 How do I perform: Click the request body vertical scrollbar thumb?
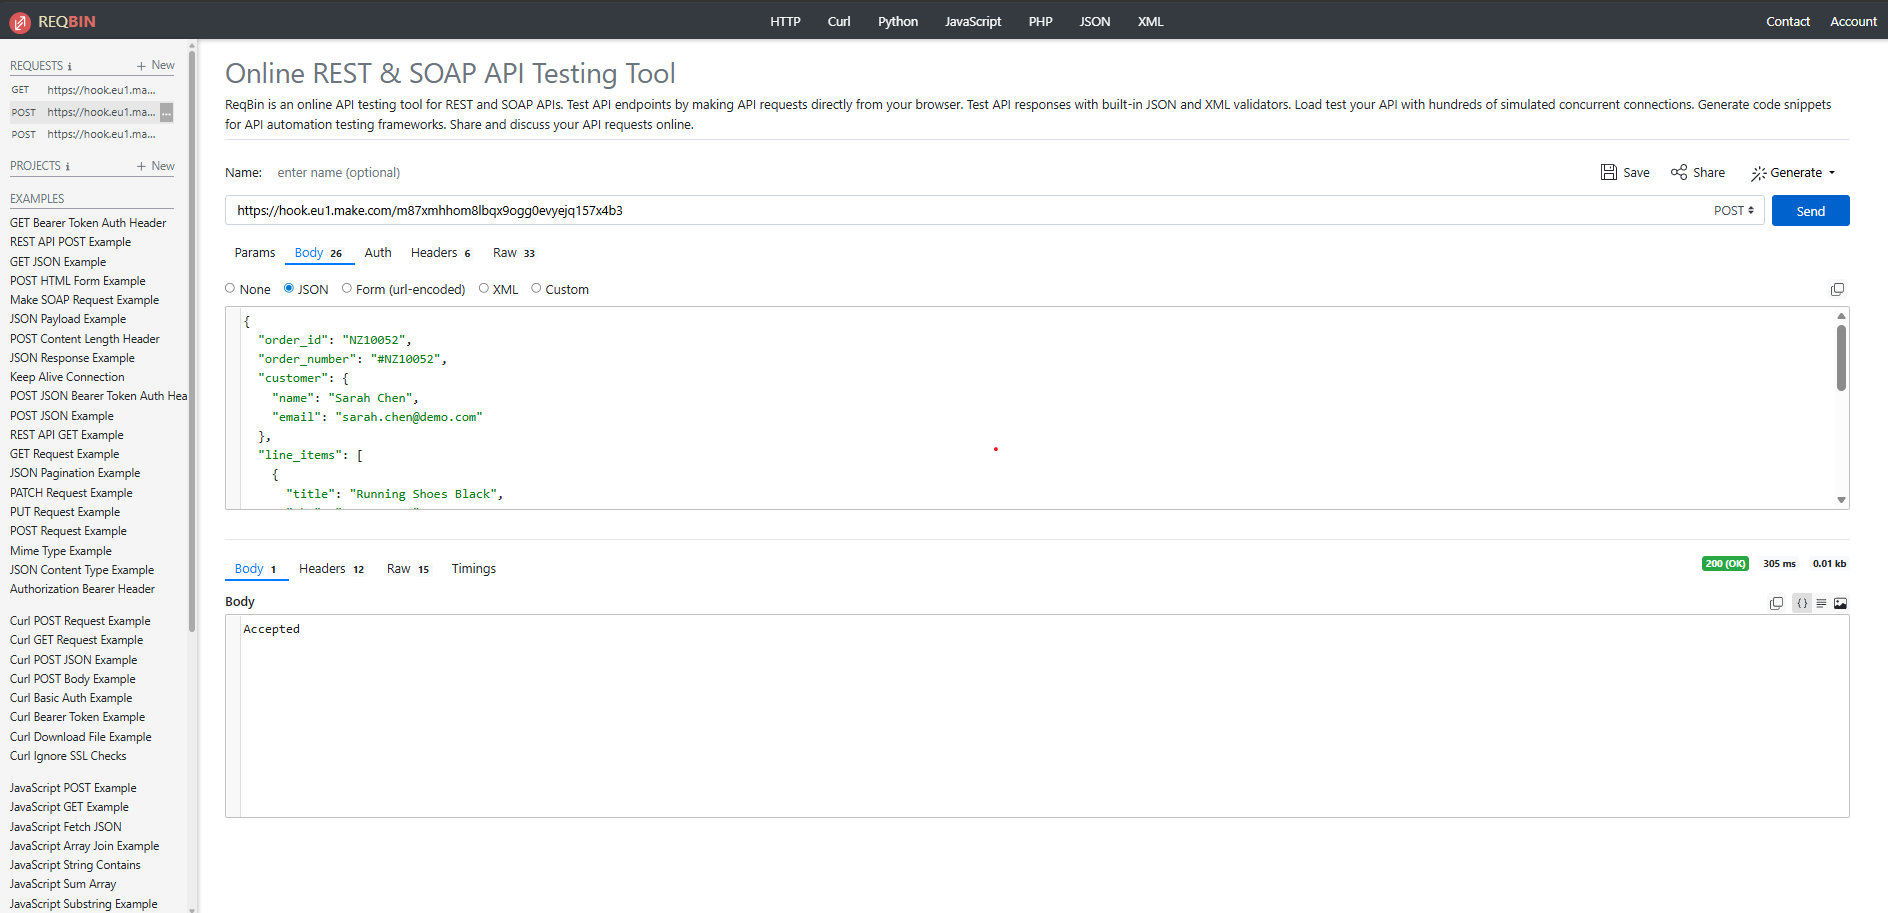(1841, 357)
